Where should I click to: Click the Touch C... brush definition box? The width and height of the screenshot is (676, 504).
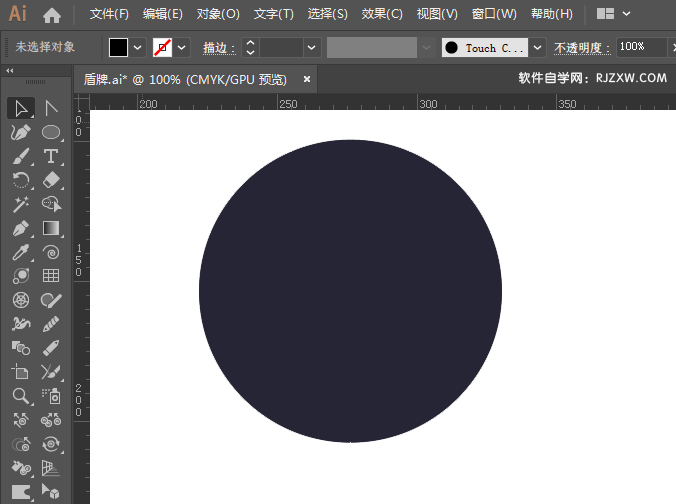tap(485, 47)
